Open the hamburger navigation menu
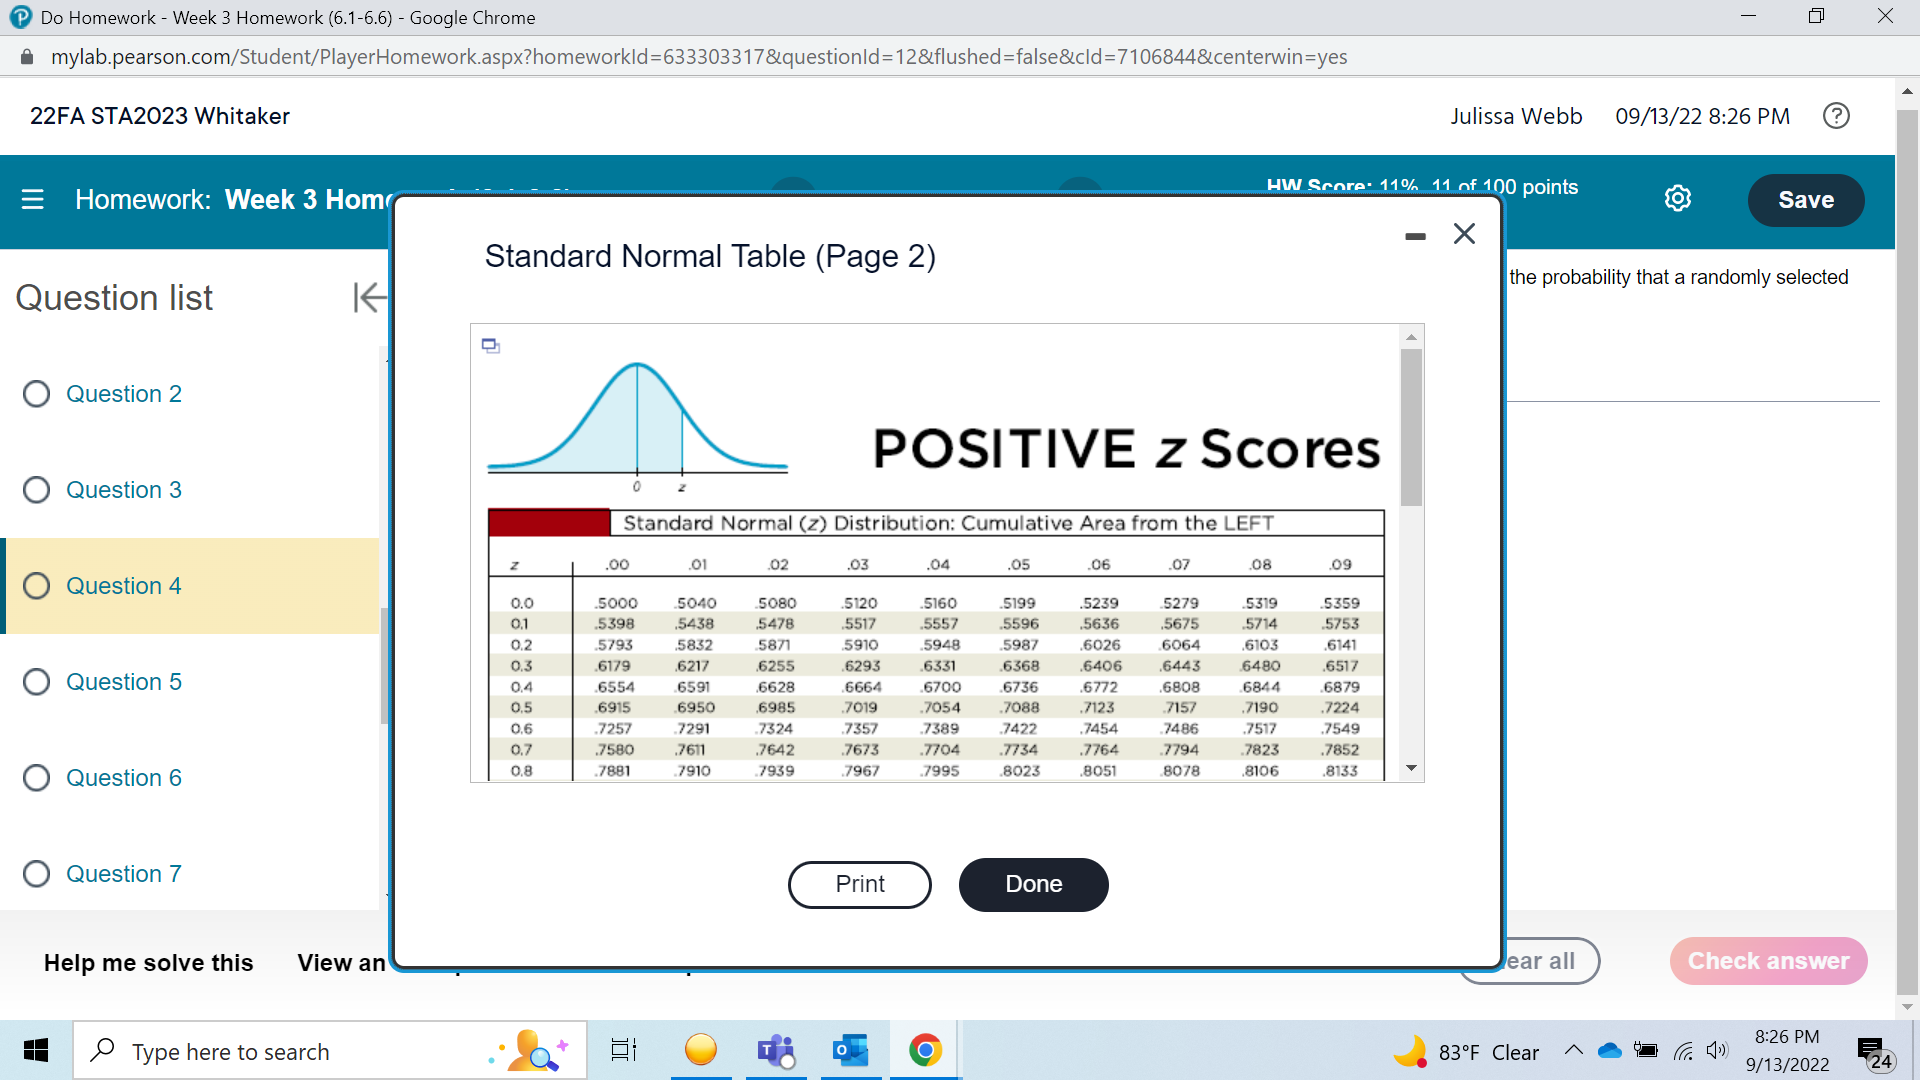The height and width of the screenshot is (1080, 1920). pos(33,199)
